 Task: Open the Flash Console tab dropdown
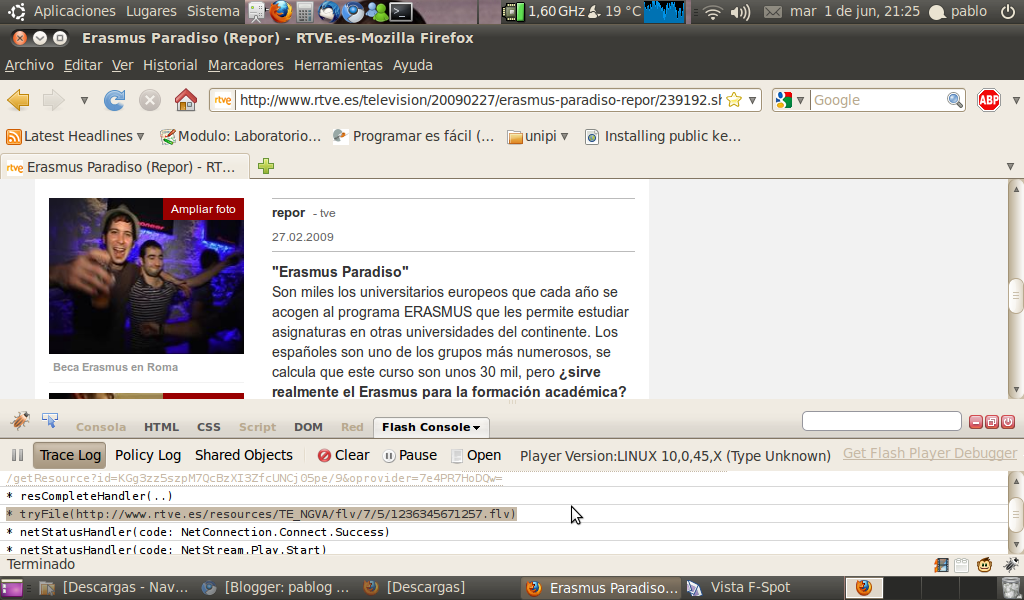[476, 428]
